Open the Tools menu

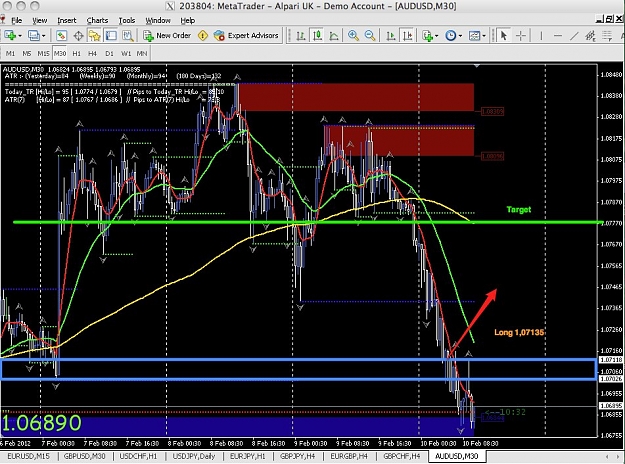[127, 20]
